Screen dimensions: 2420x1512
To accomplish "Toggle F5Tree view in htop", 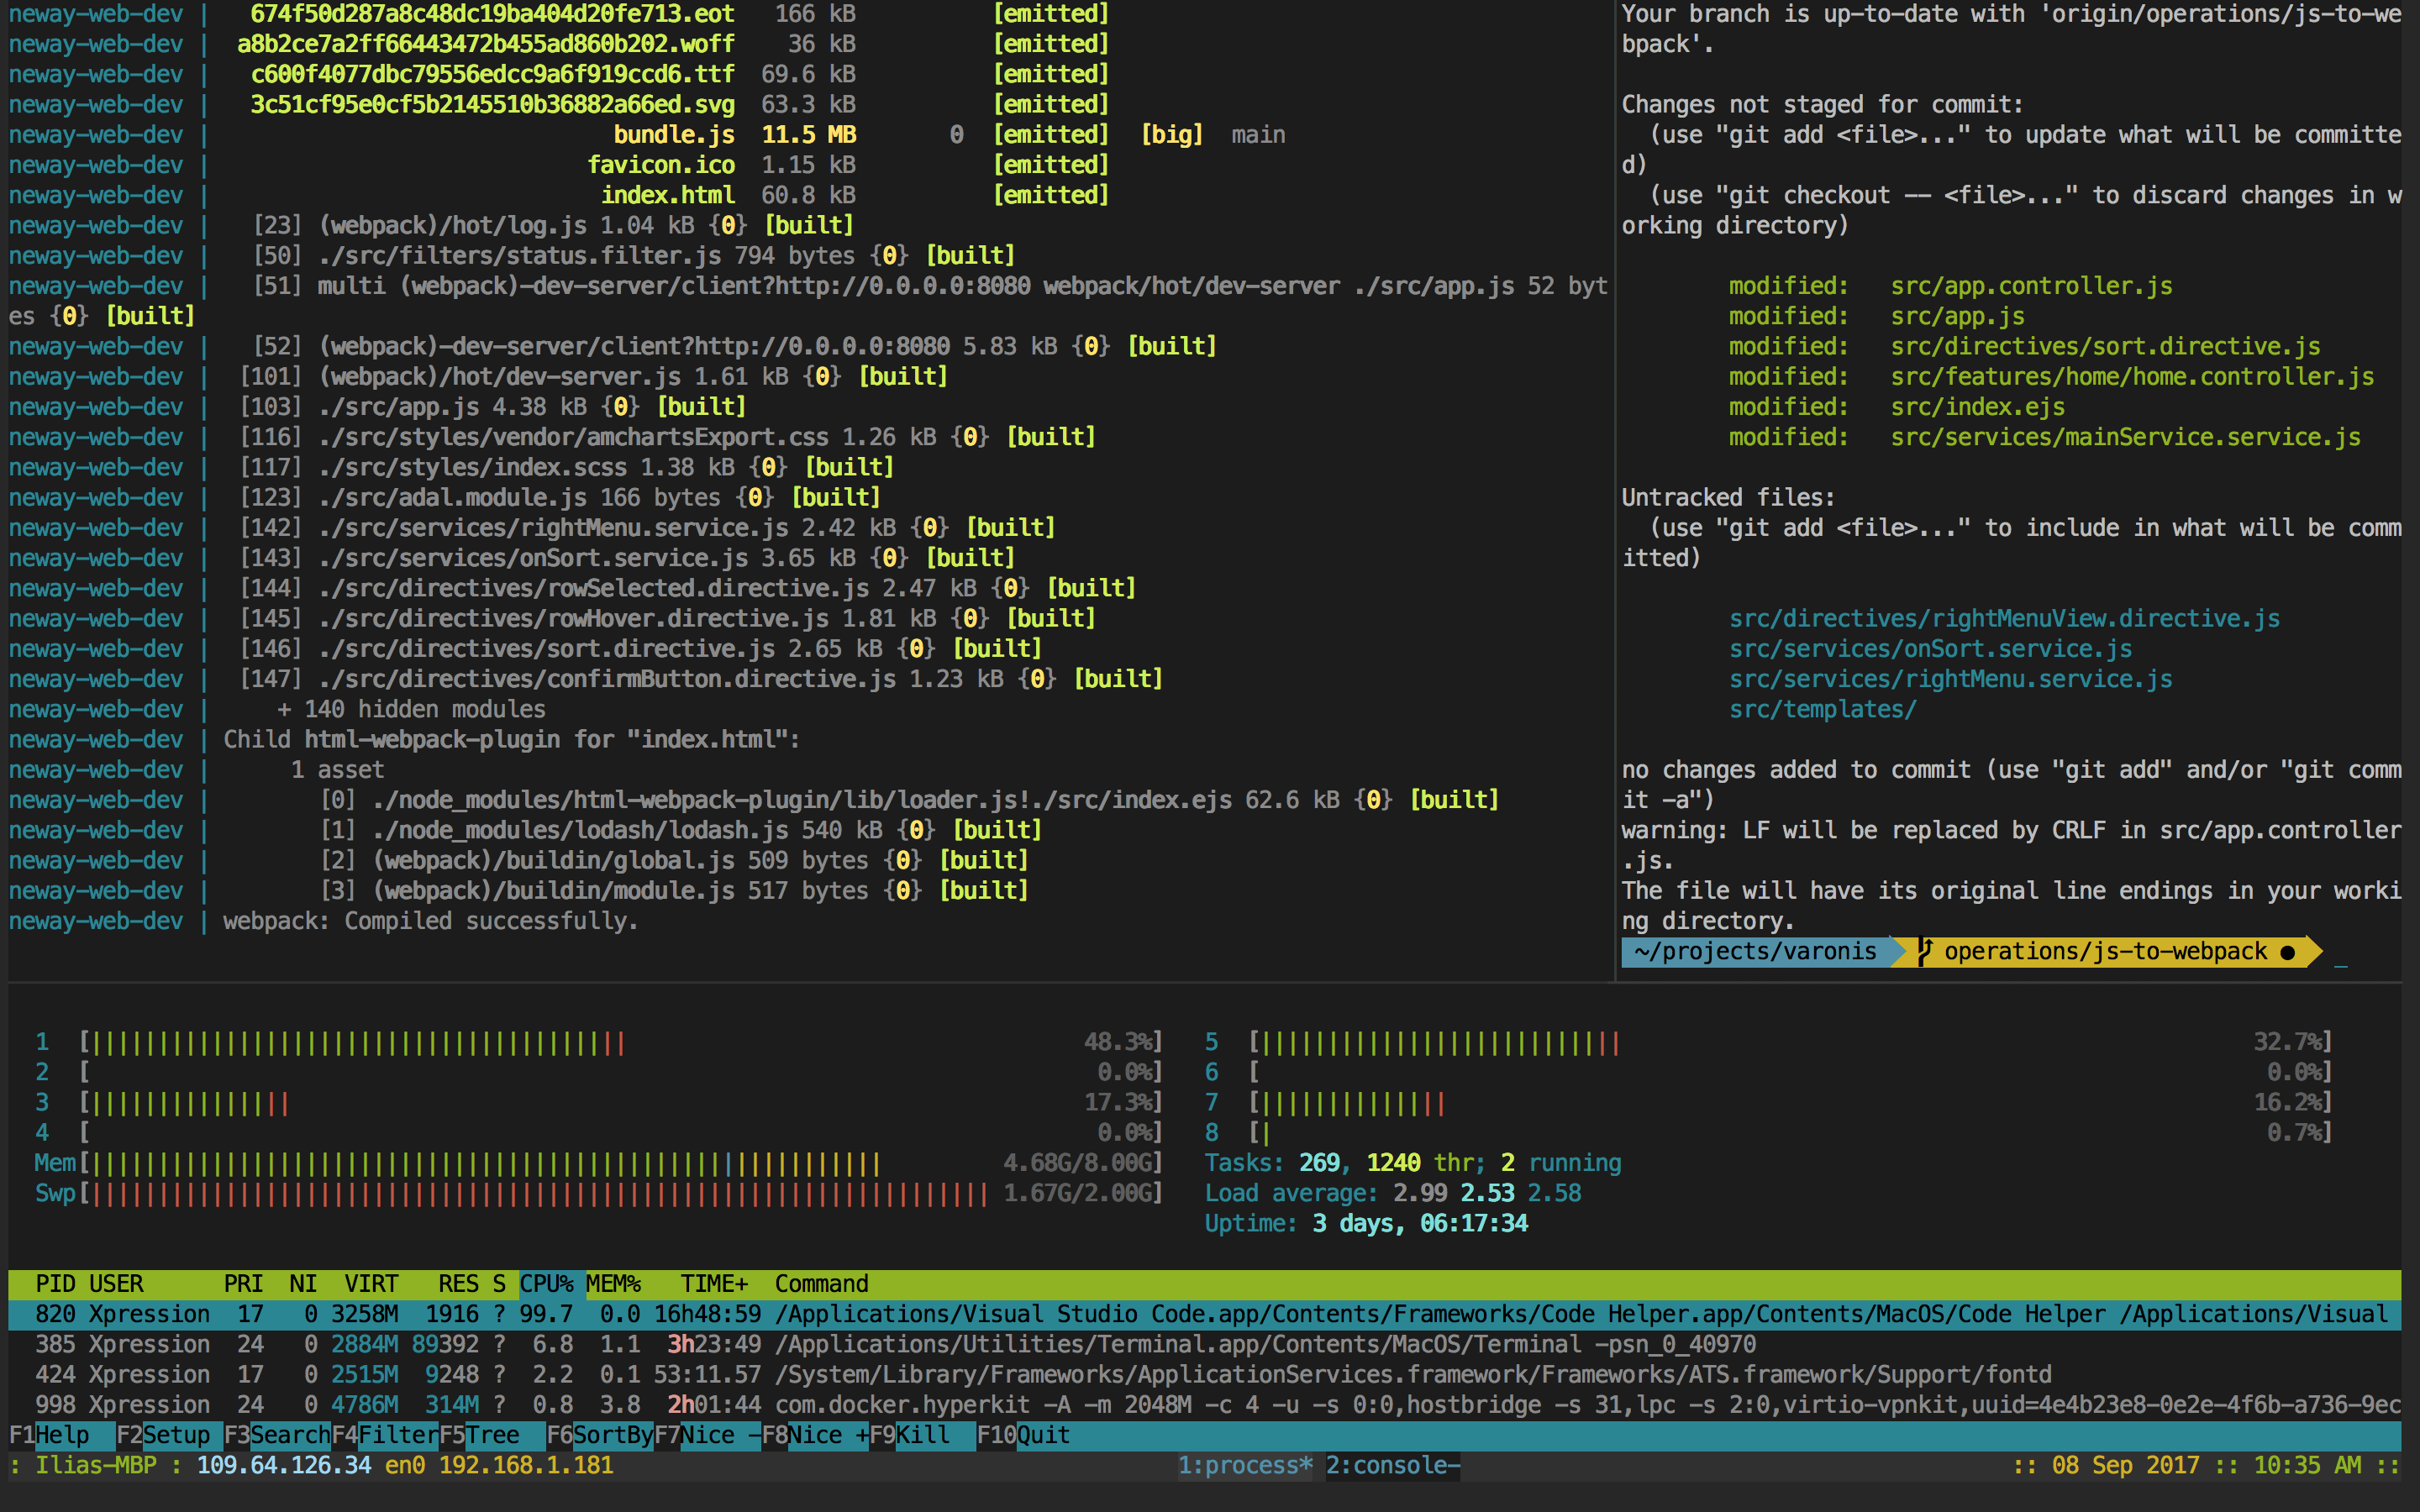I will click(x=480, y=1435).
